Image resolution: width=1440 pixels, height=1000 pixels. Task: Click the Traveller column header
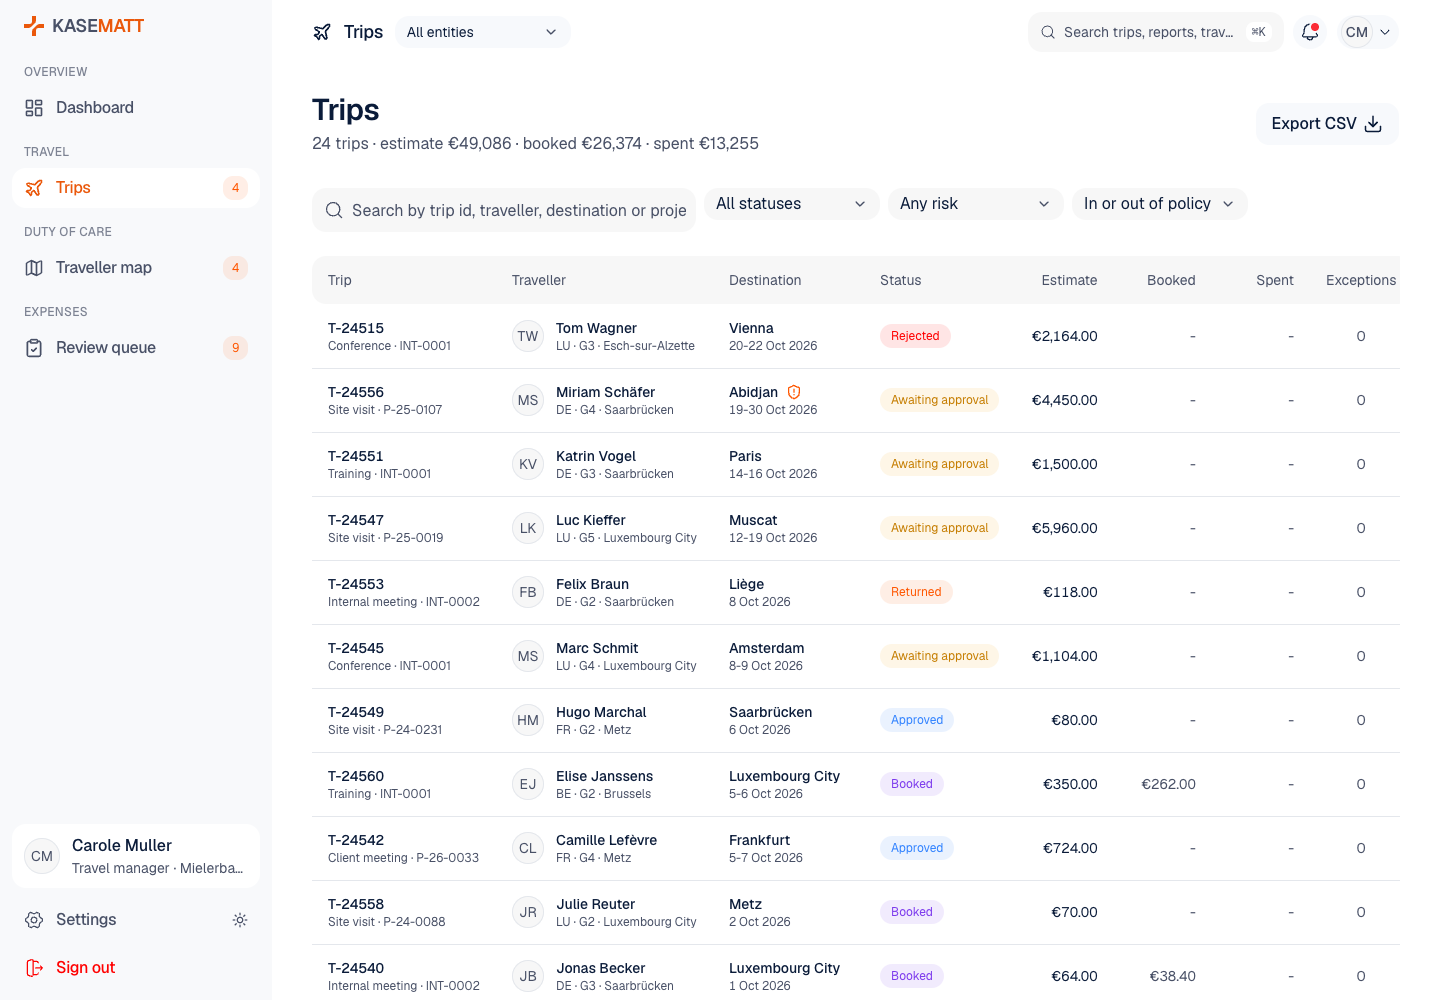tap(539, 280)
